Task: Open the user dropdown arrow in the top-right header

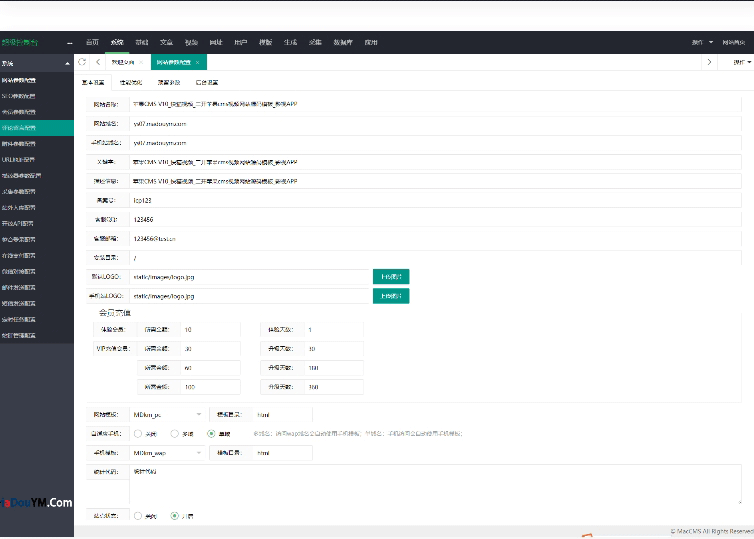Action: pos(711,42)
